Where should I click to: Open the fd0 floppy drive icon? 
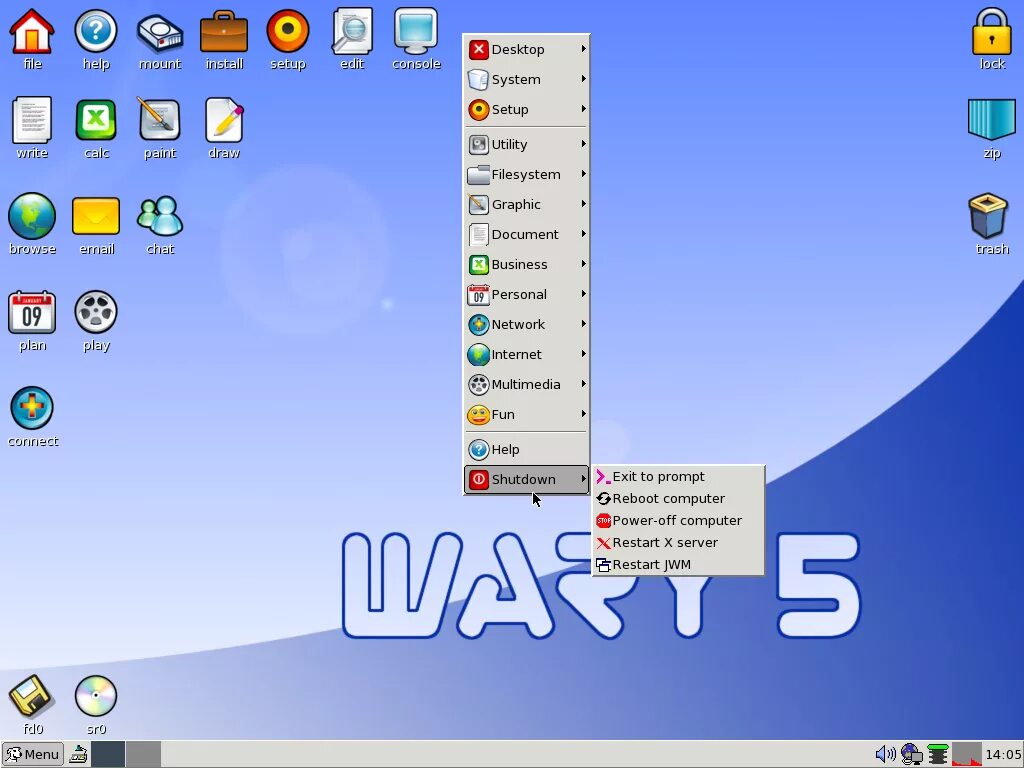pos(31,696)
